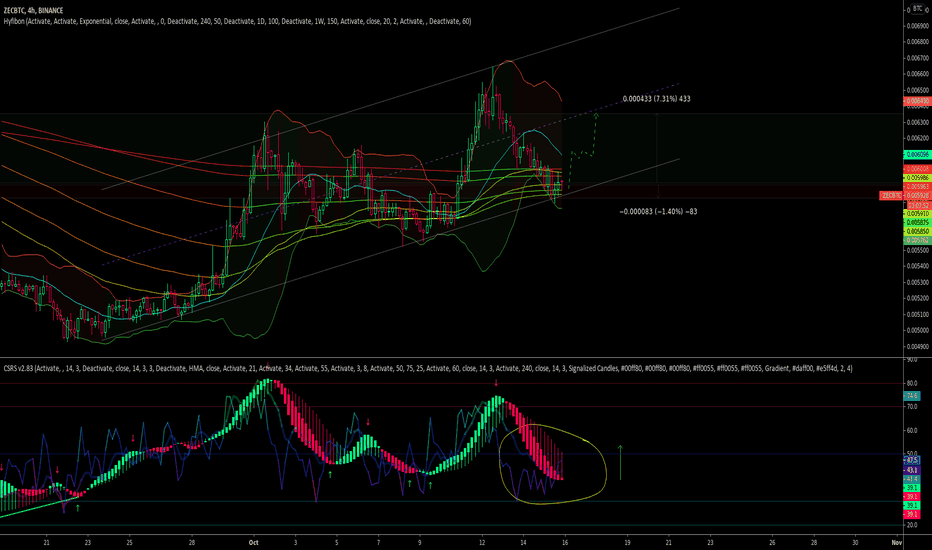This screenshot has width=932, height=550.
Task: Click the purple 43.1 indicator value label
Action: pos(912,470)
